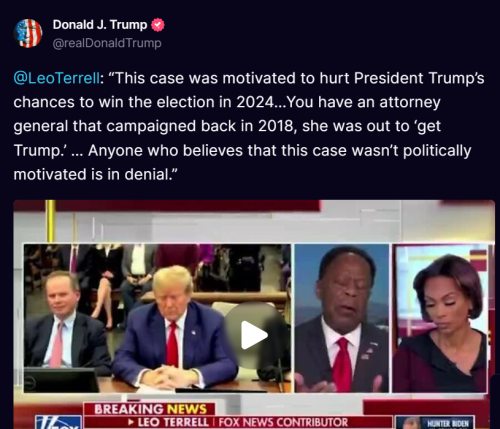Screen dimensions: 500x429
Task: Click the FOX NEWS CONTRIBUTOR label
Action: point(283,422)
